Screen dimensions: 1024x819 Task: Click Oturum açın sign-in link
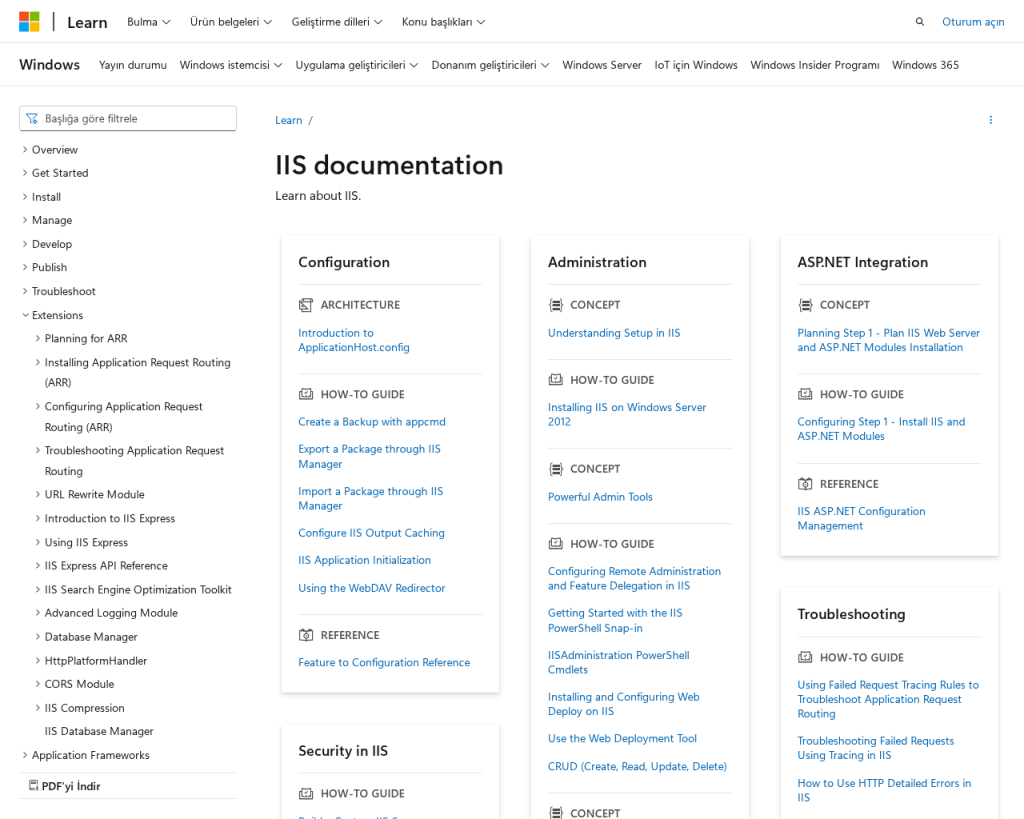973,22
